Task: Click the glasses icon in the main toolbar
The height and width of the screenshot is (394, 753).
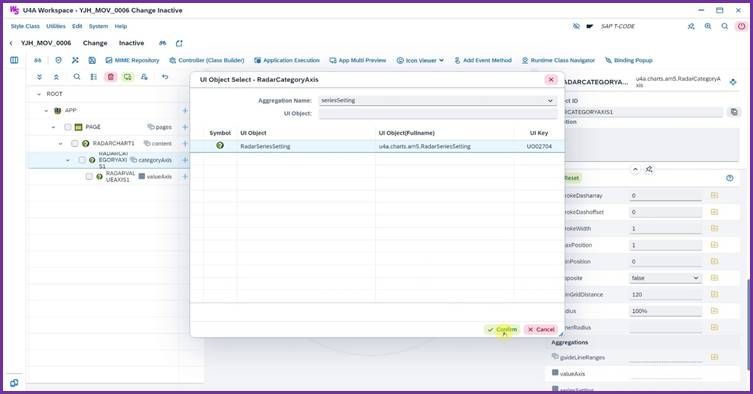Action: point(37,60)
